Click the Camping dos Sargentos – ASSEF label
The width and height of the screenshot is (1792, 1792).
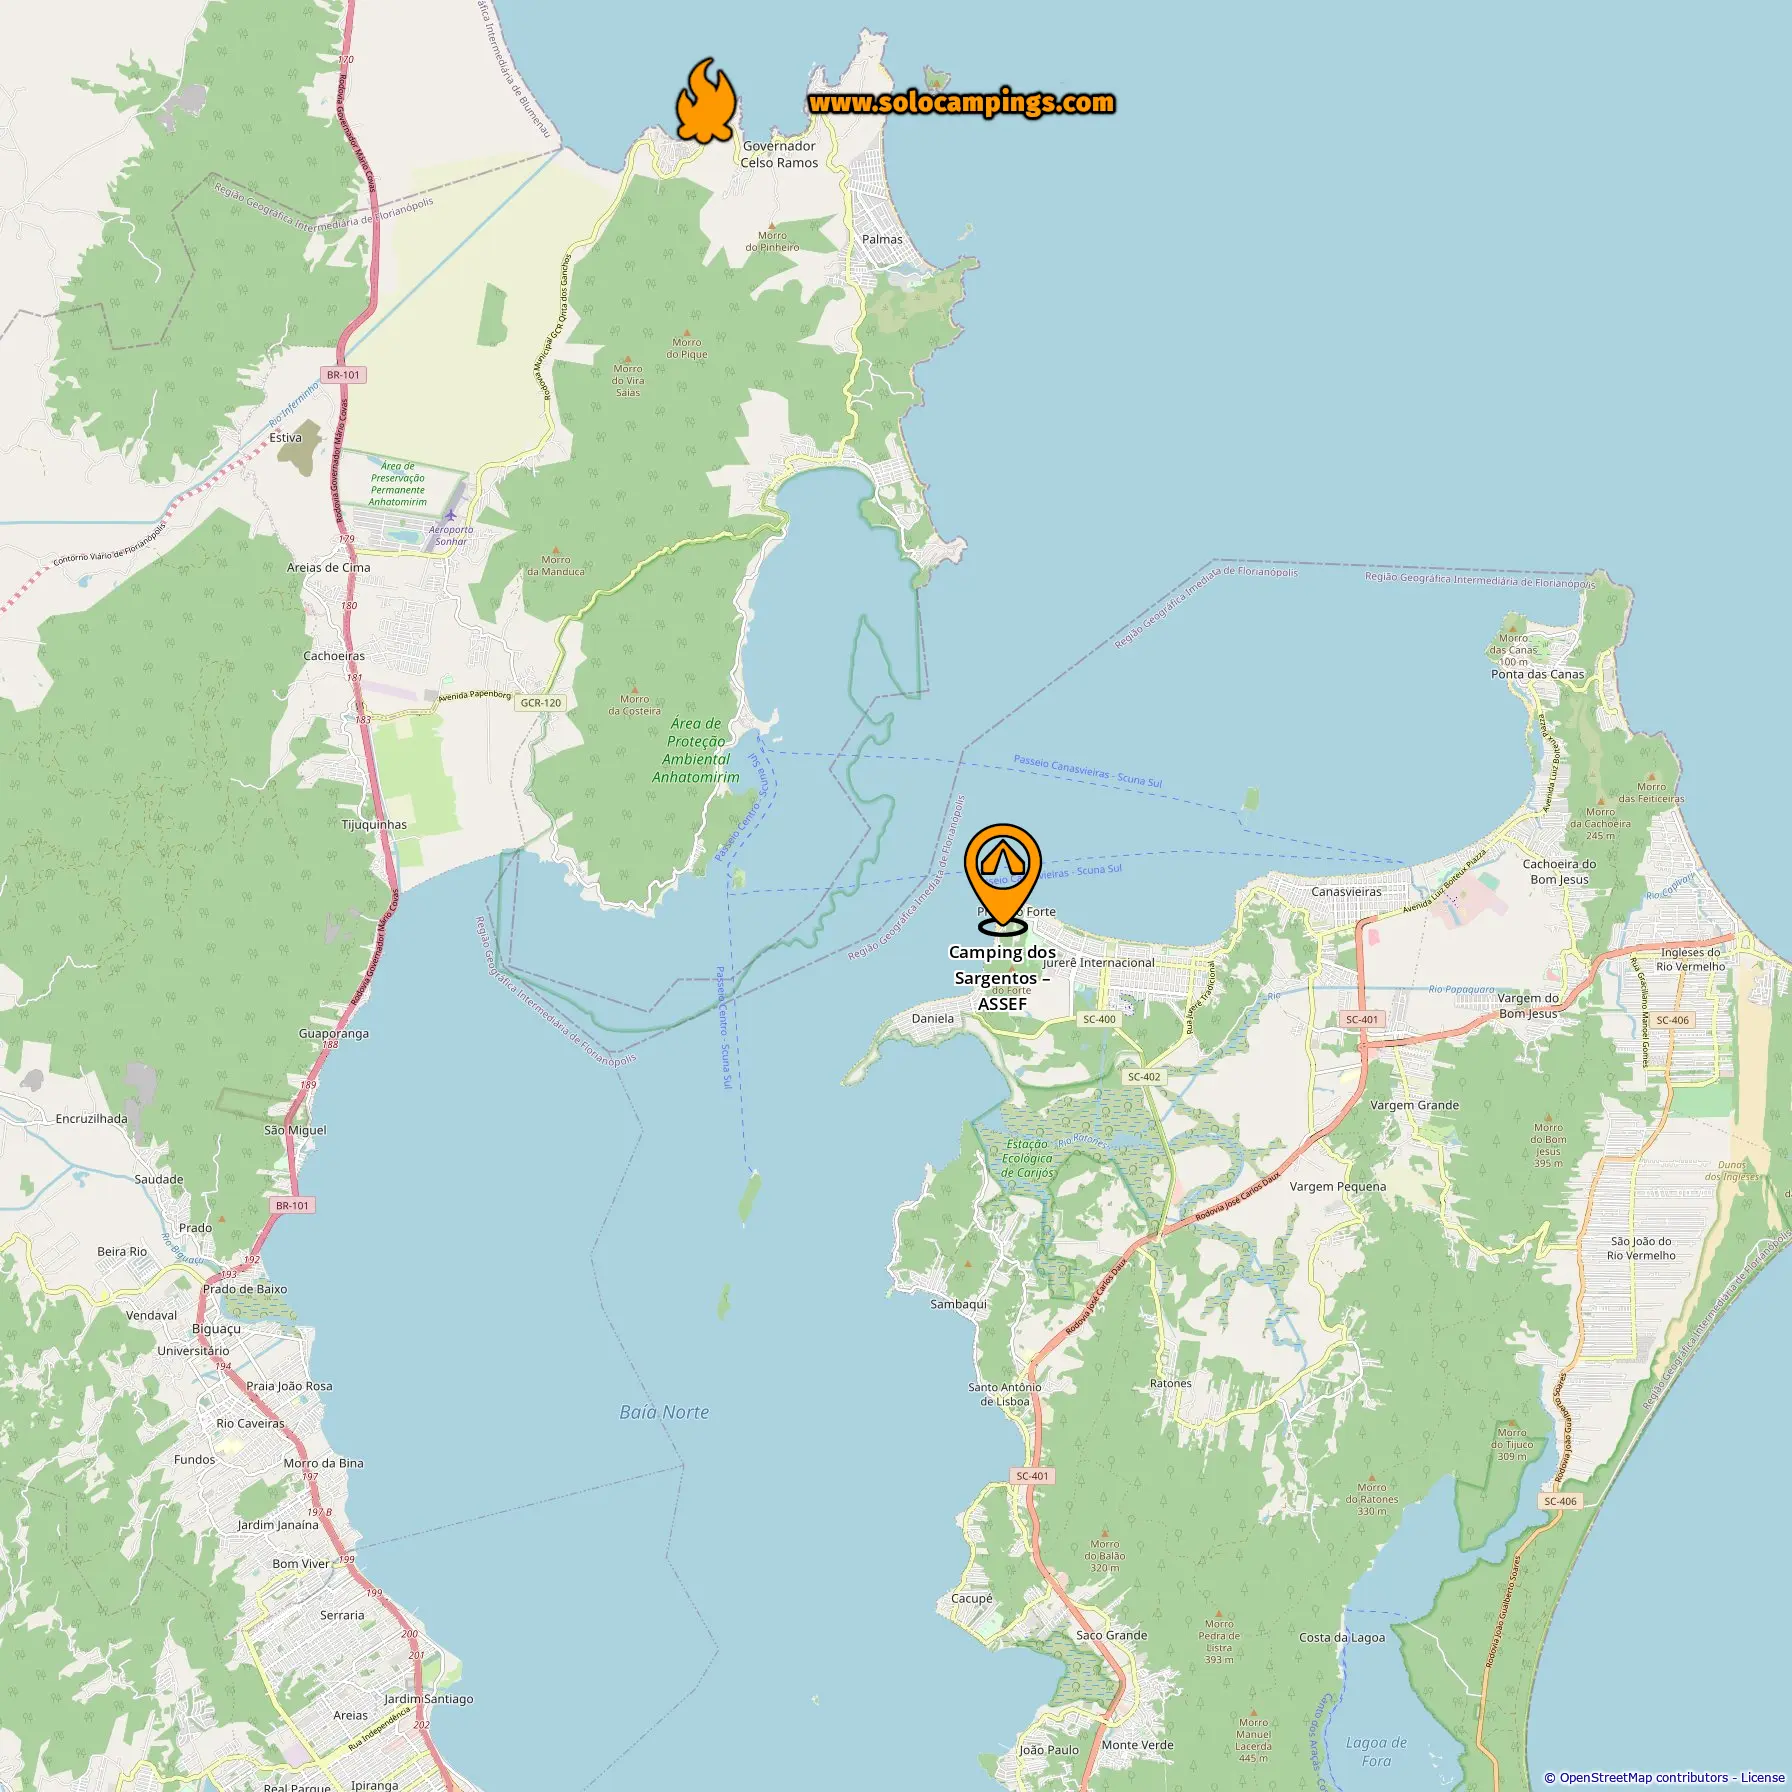tap(1002, 977)
